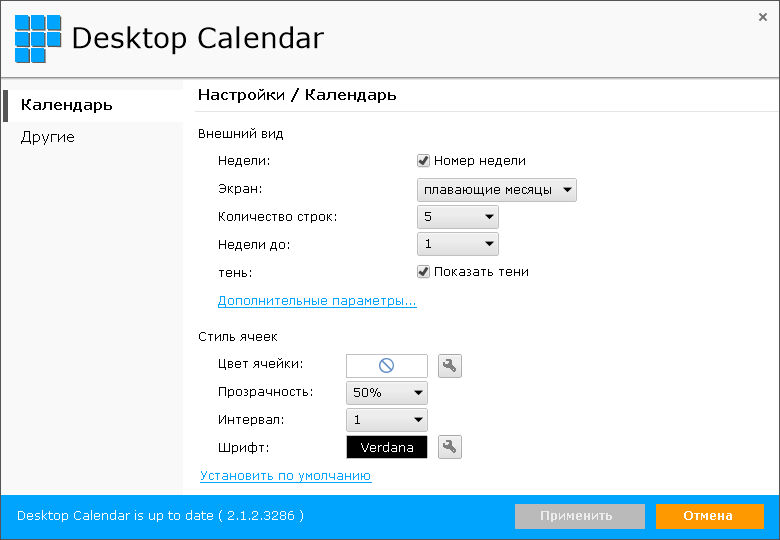Click the Desktop Calendar logo icon
The height and width of the screenshot is (540, 780).
coord(38,39)
